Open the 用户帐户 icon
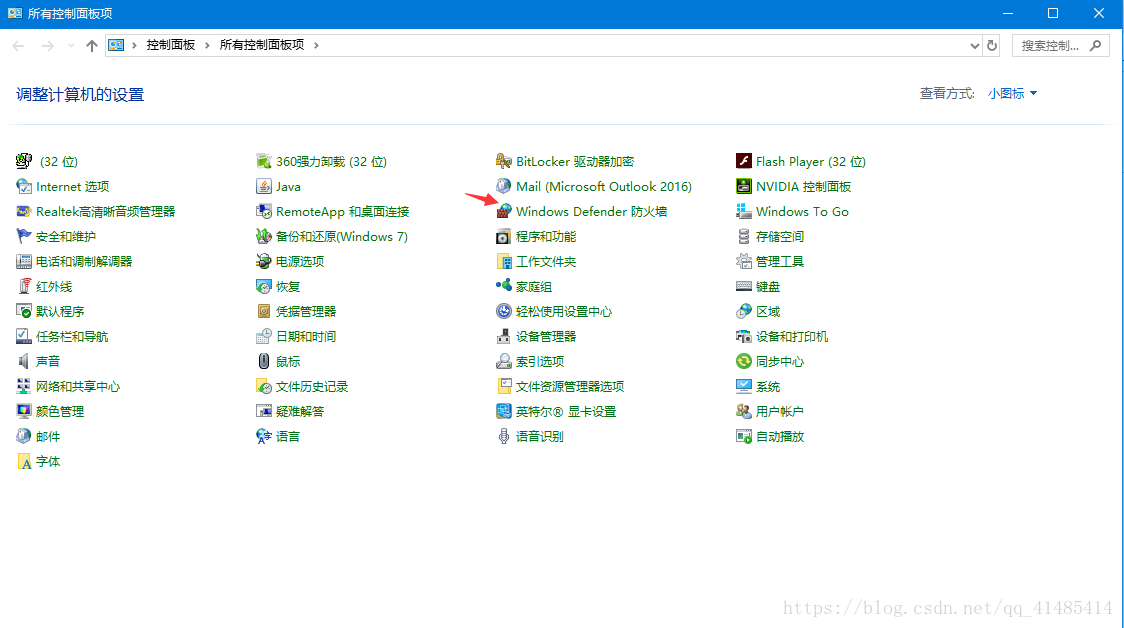Image resolution: width=1124 pixels, height=628 pixels. (x=744, y=411)
